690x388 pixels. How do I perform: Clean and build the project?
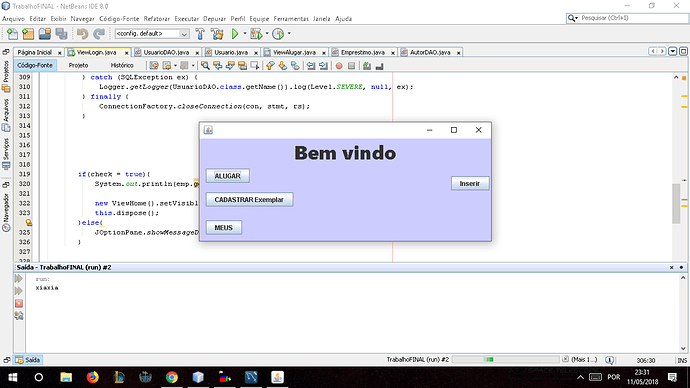[217, 33]
